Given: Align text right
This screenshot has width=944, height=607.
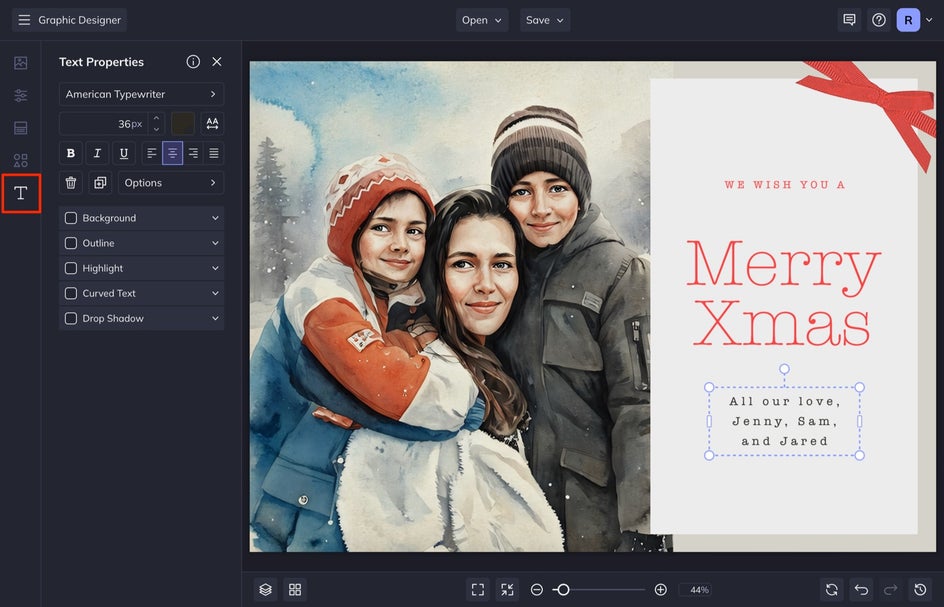Looking at the screenshot, I should pos(193,153).
